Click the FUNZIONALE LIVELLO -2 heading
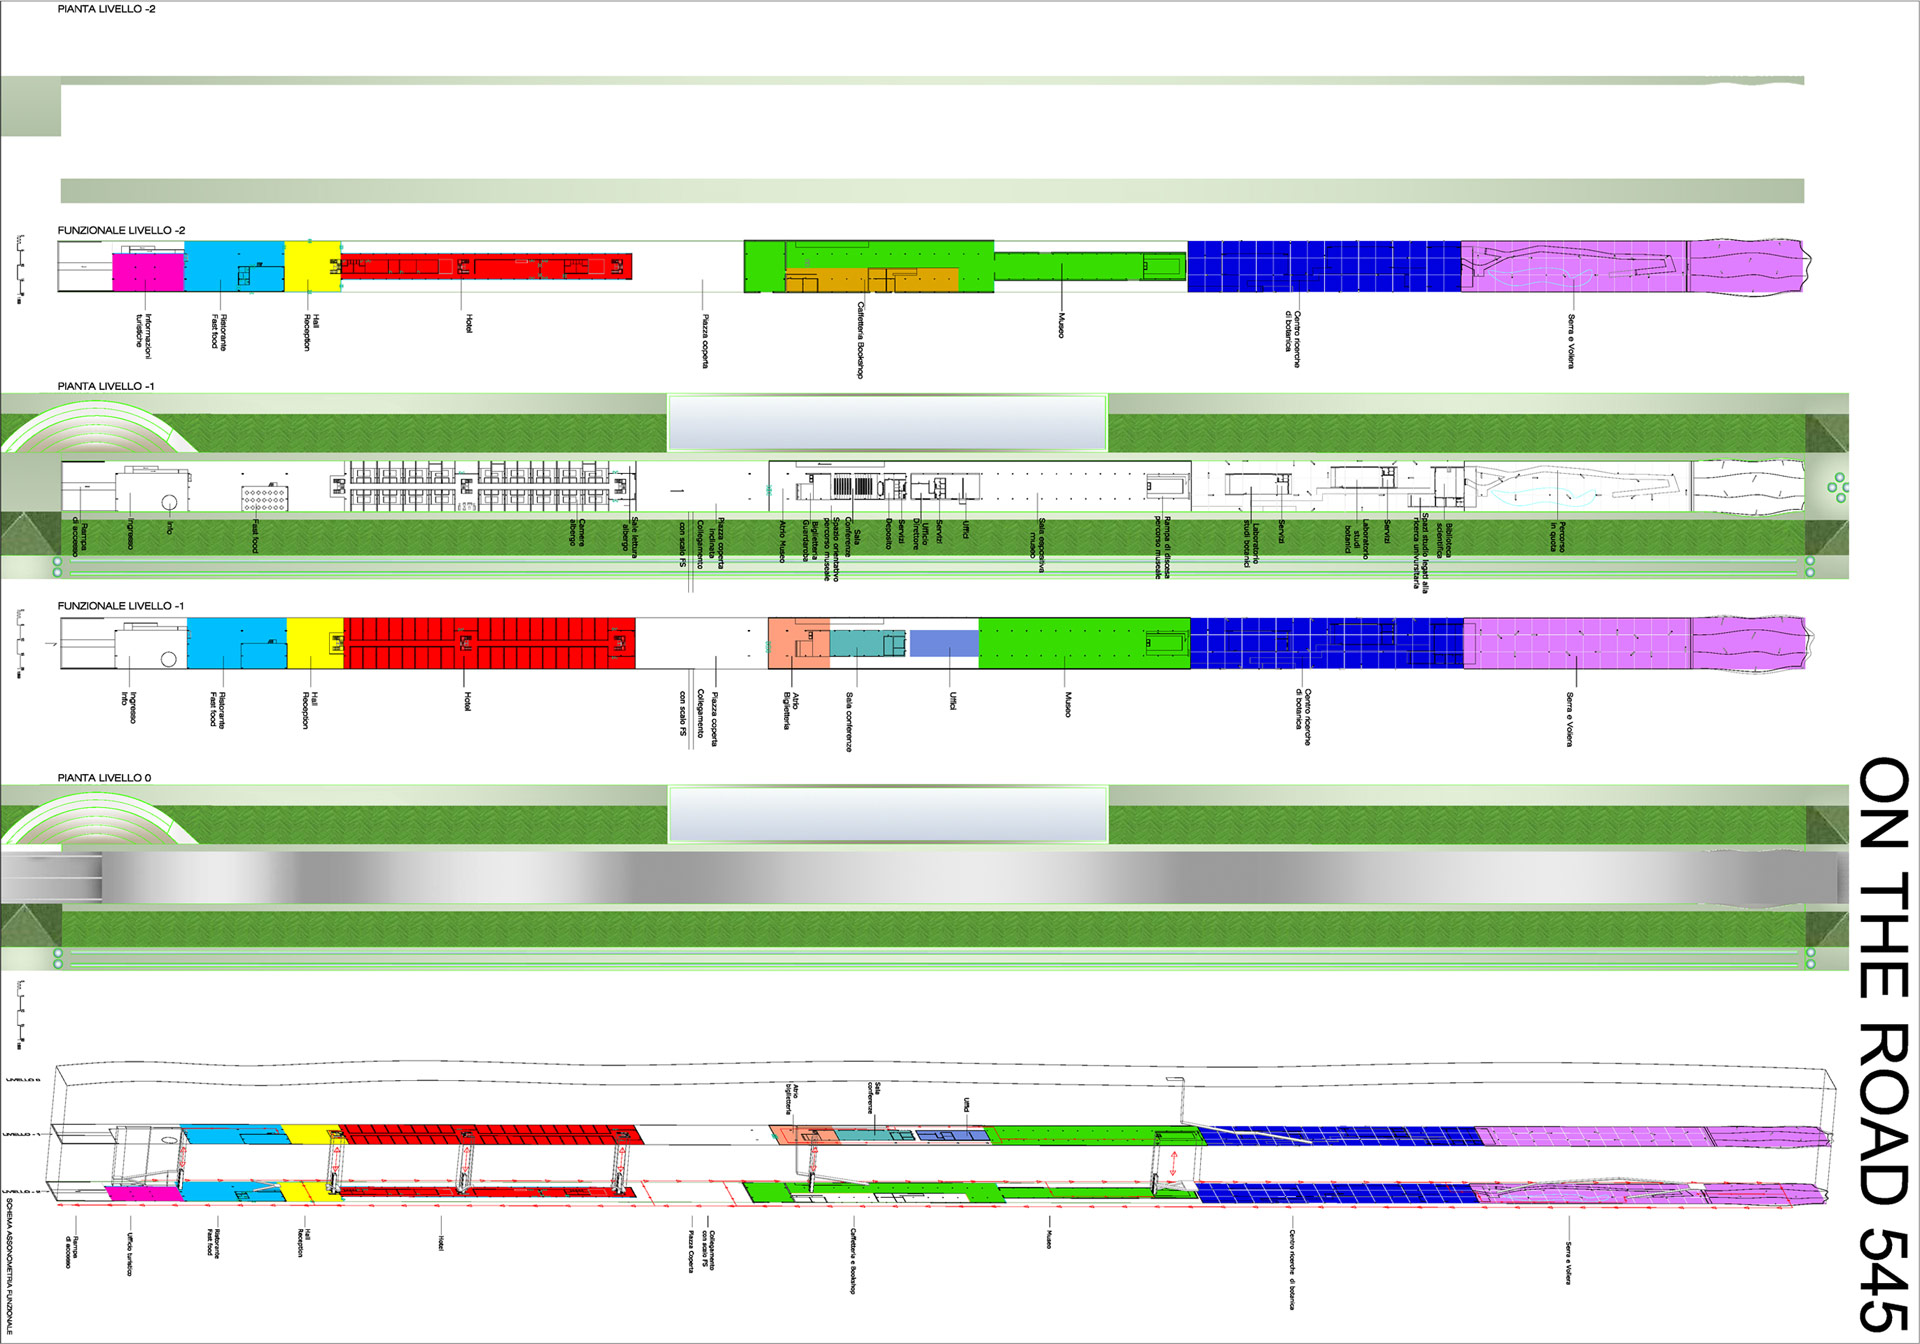The height and width of the screenshot is (1344, 1920). (121, 230)
